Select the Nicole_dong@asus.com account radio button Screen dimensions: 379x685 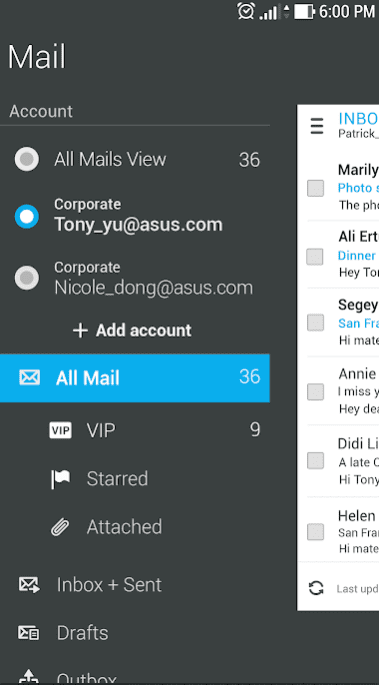(27, 278)
